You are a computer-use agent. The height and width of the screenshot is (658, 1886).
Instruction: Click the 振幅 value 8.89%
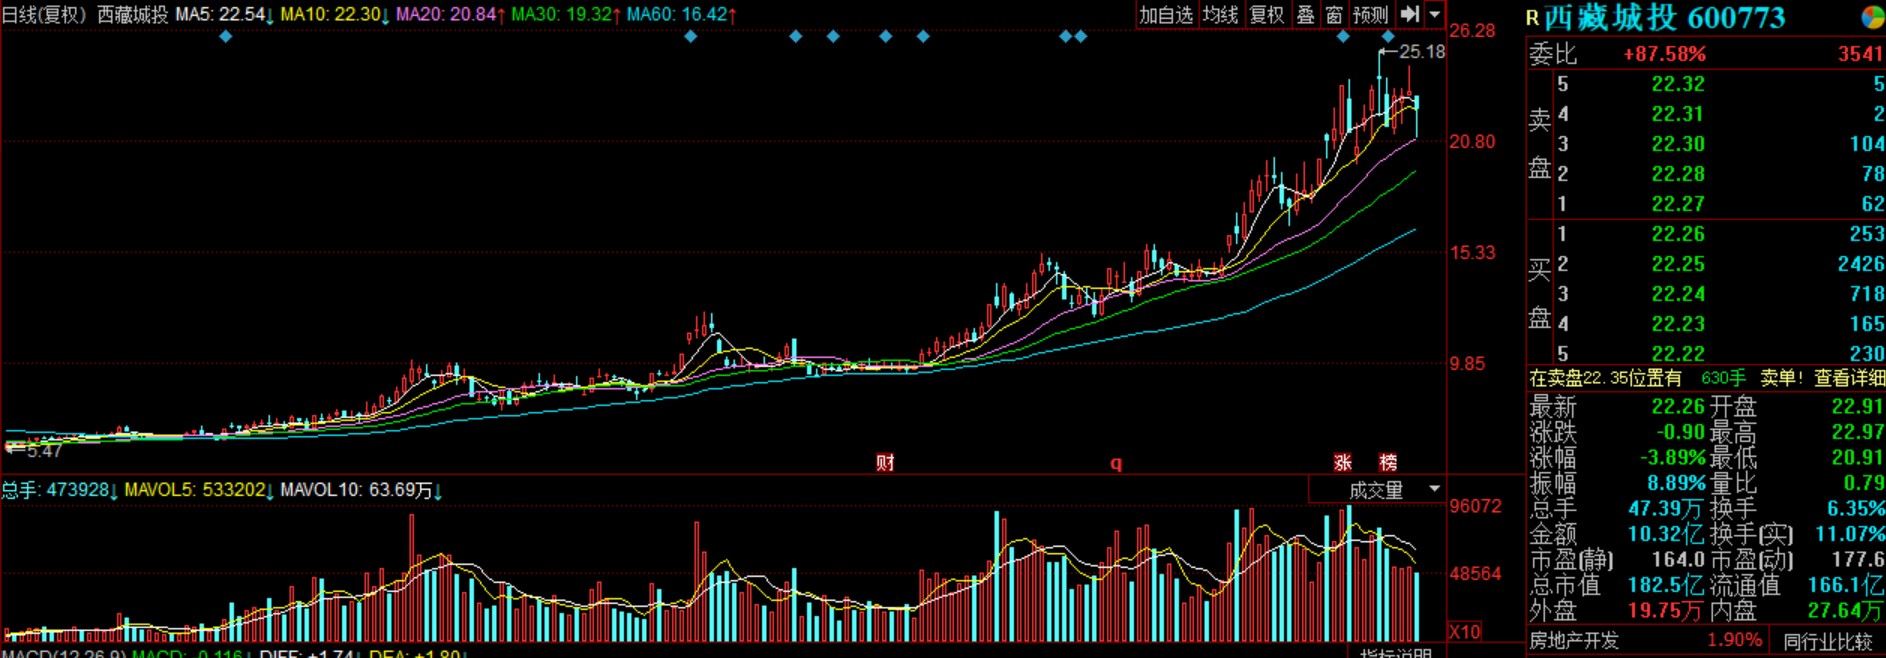click(x=1676, y=483)
